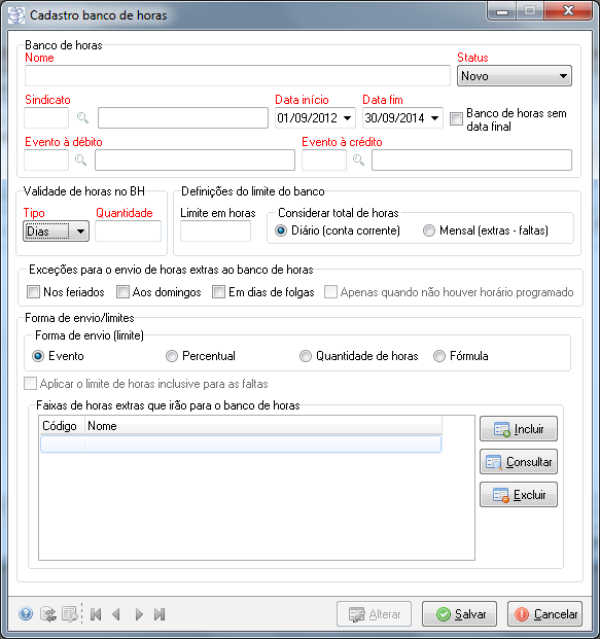Jump to the last record
This screenshot has width=600, height=639.
point(160,614)
